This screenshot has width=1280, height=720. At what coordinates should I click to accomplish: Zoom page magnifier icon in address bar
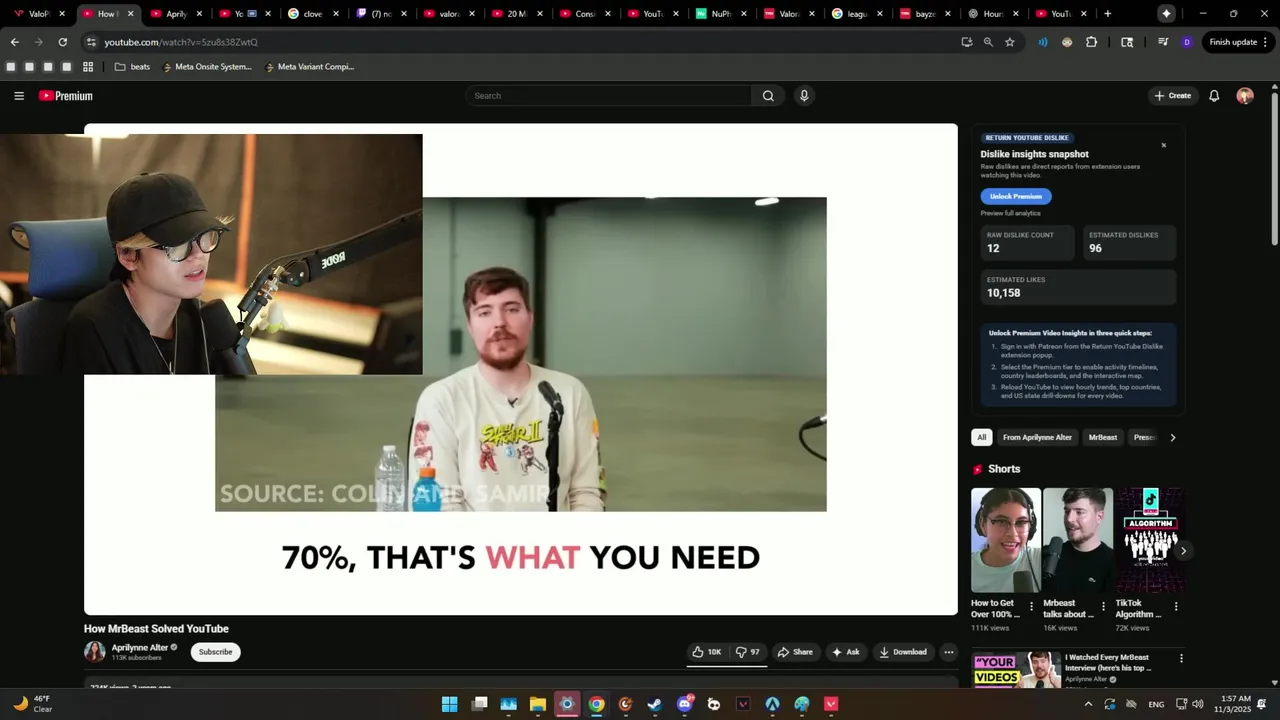(988, 42)
